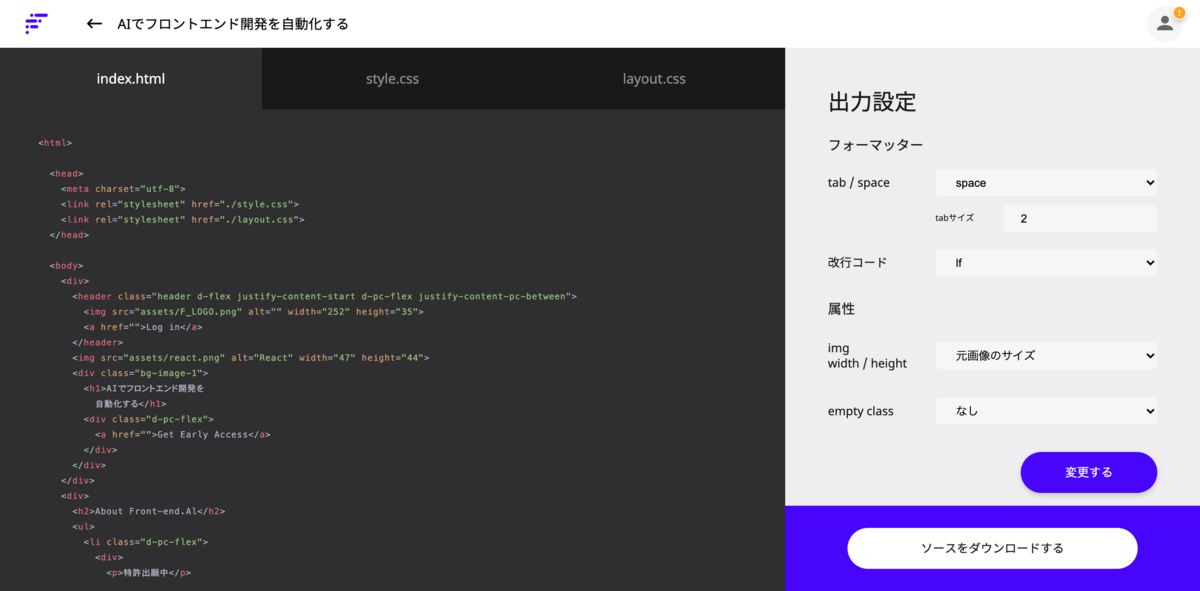Switch to the style.css tab
This screenshot has width=1200, height=591.
392,78
